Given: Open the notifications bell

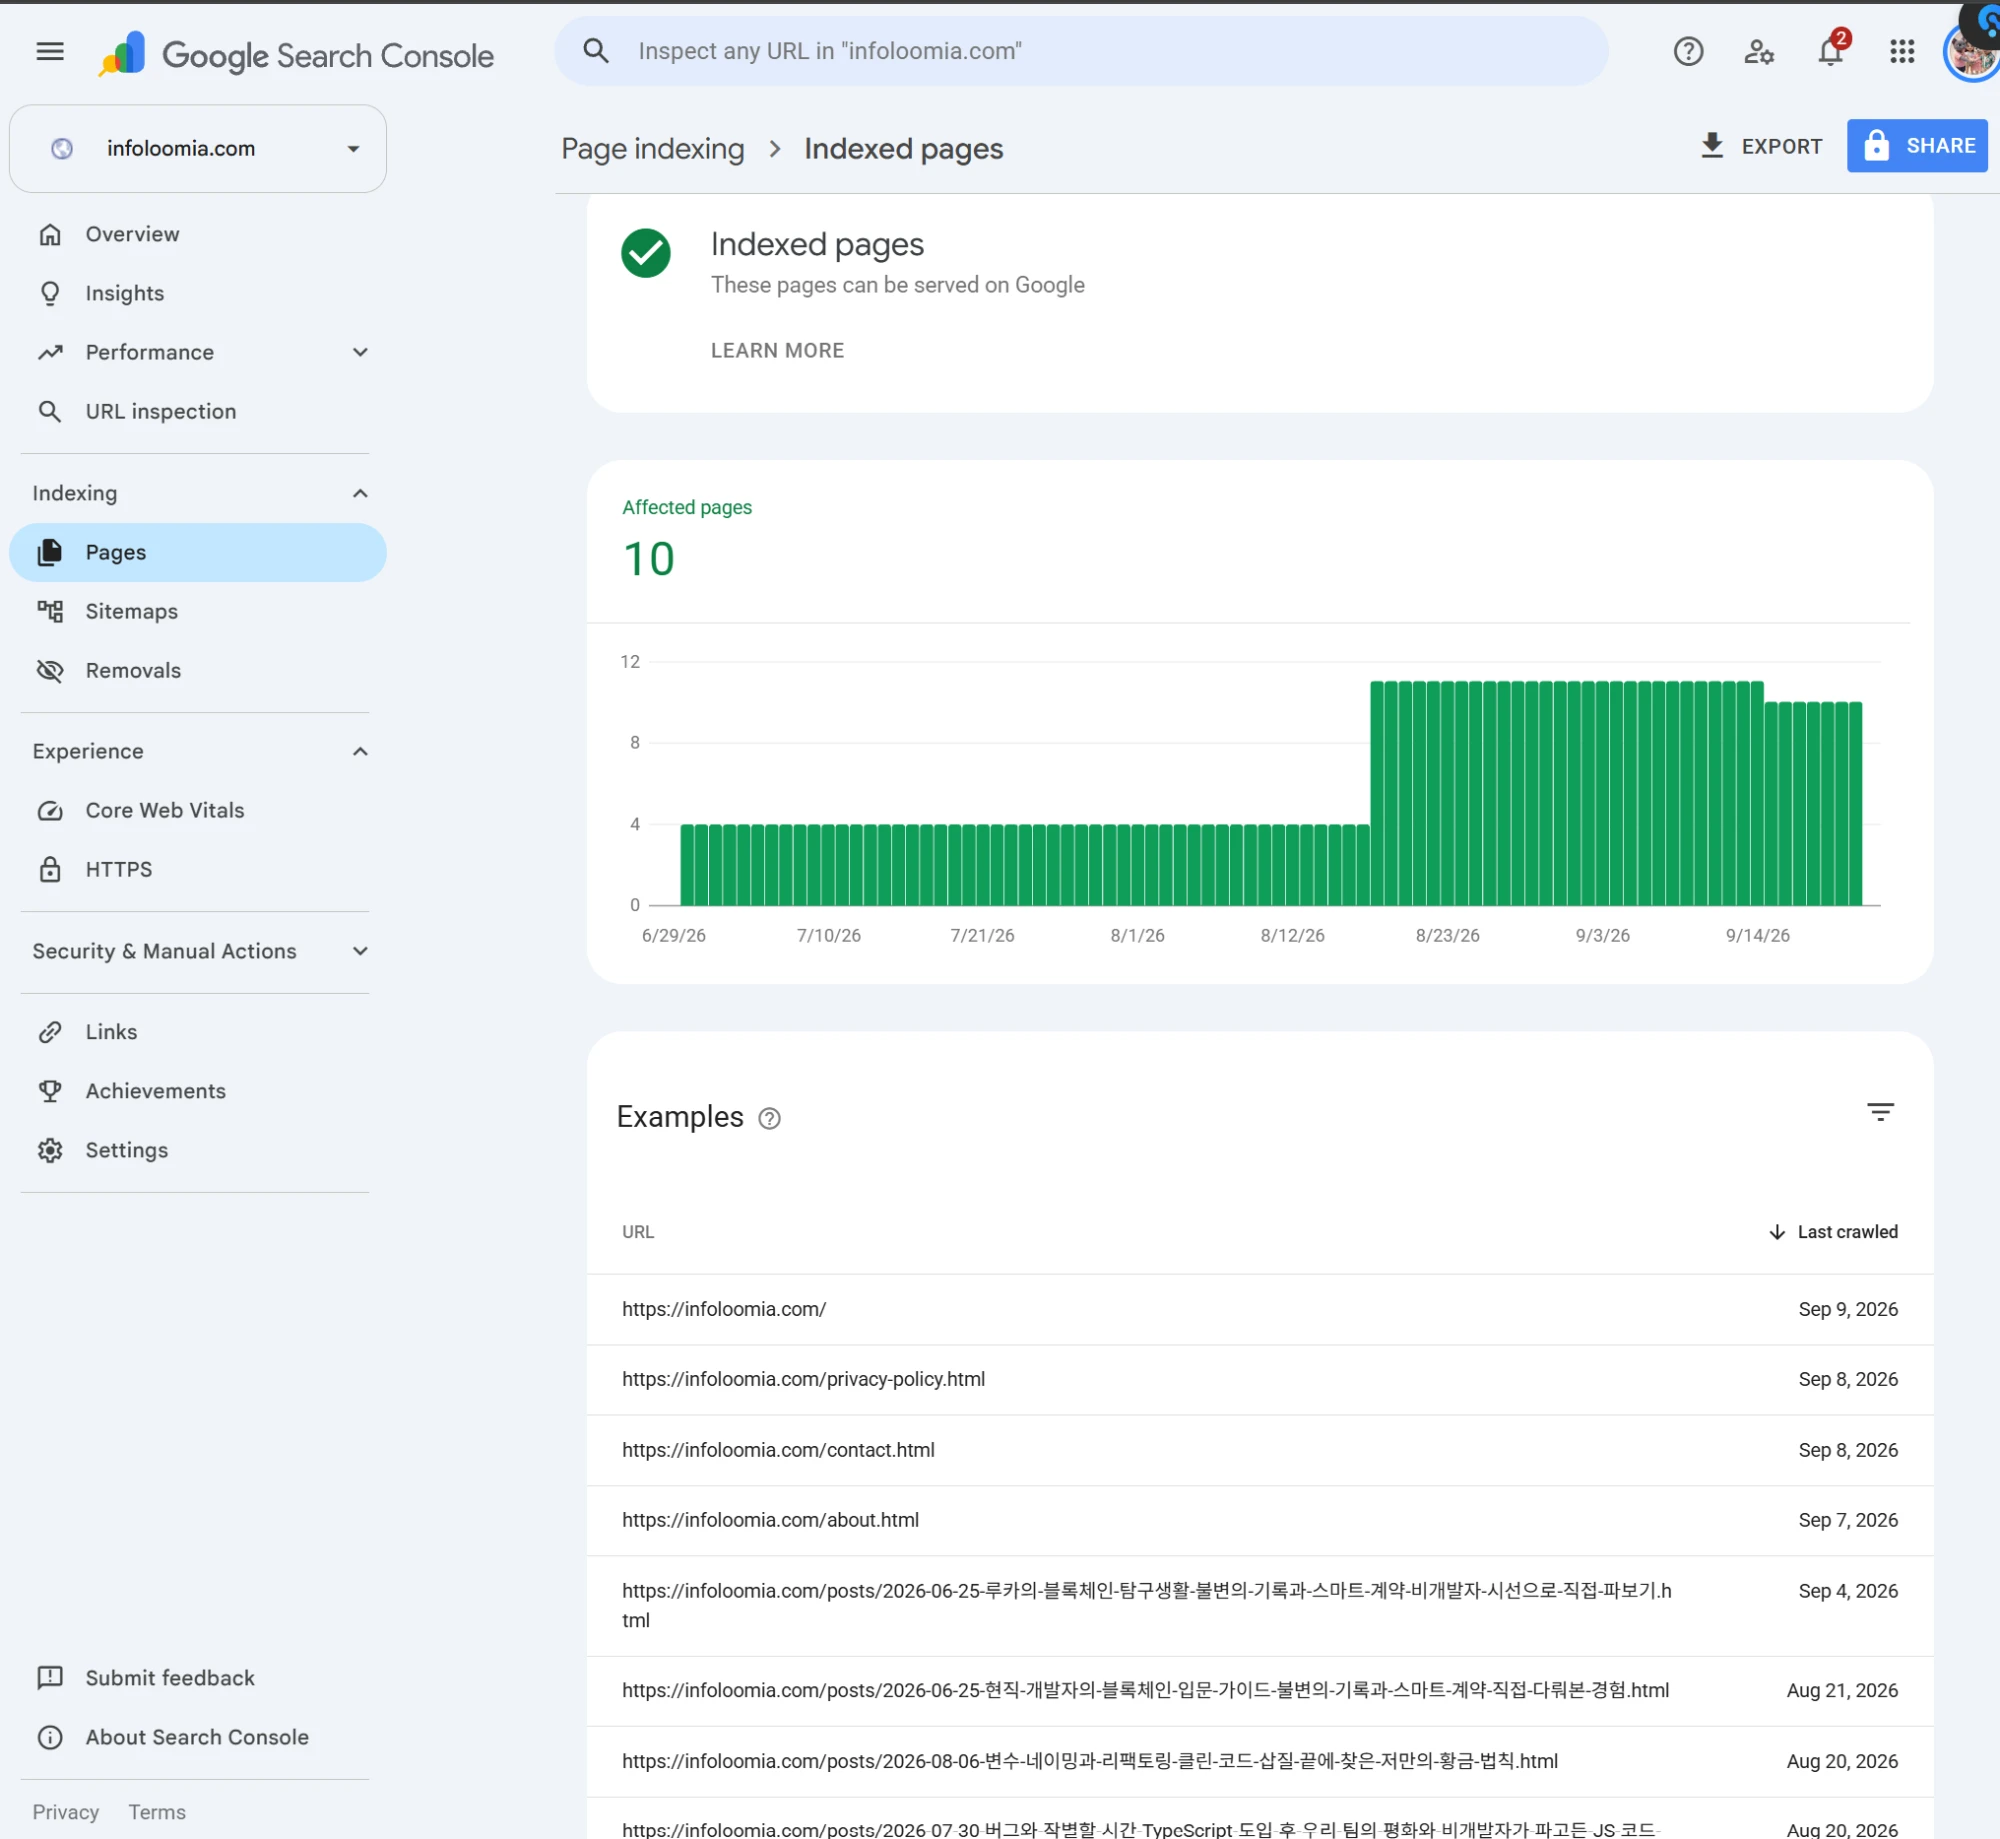Looking at the screenshot, I should 1831,52.
